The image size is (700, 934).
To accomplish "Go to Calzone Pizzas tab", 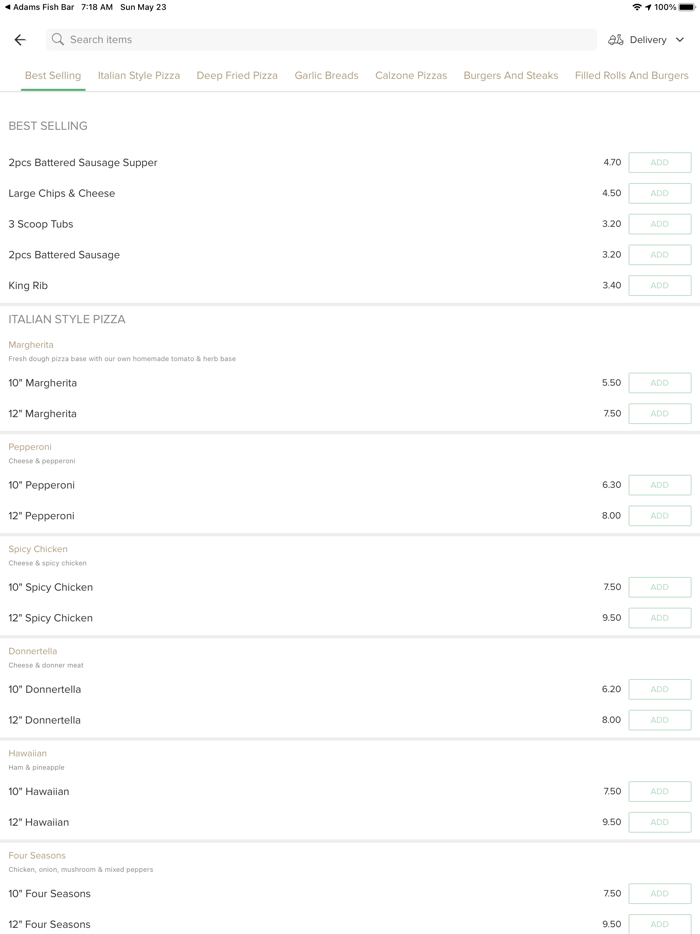I will click(411, 75).
